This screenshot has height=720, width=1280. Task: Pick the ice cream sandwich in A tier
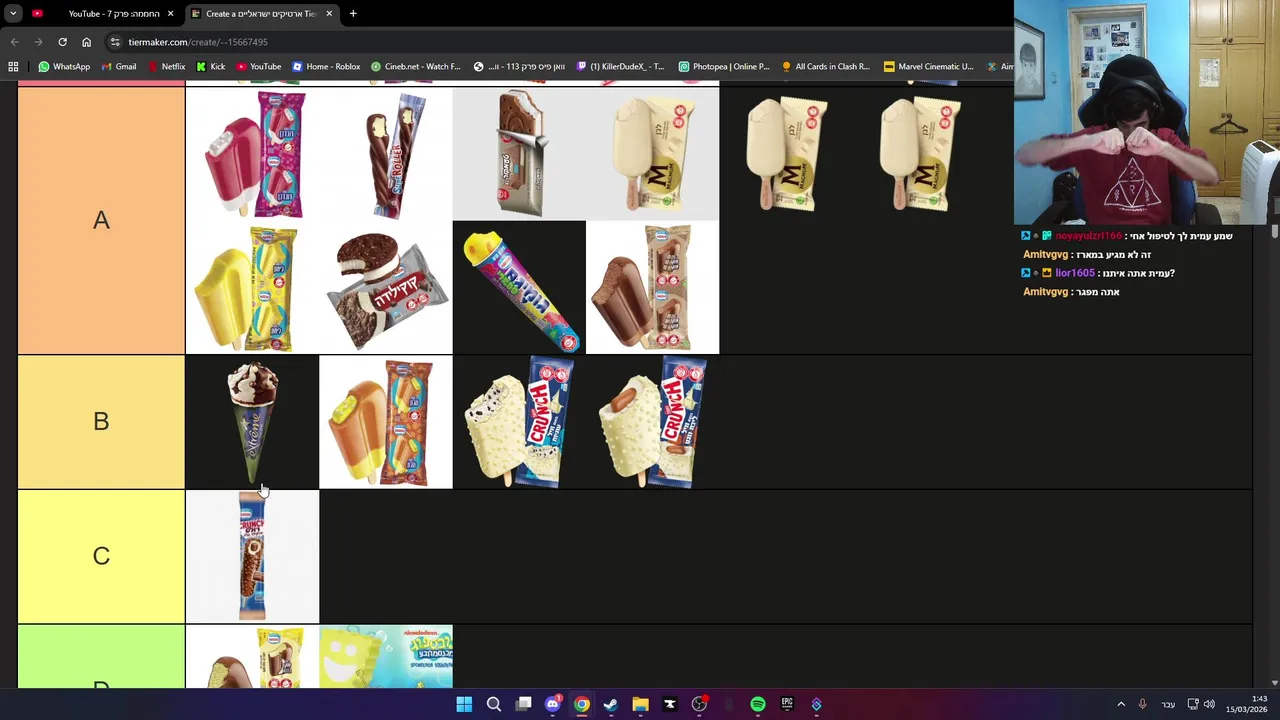519,154
